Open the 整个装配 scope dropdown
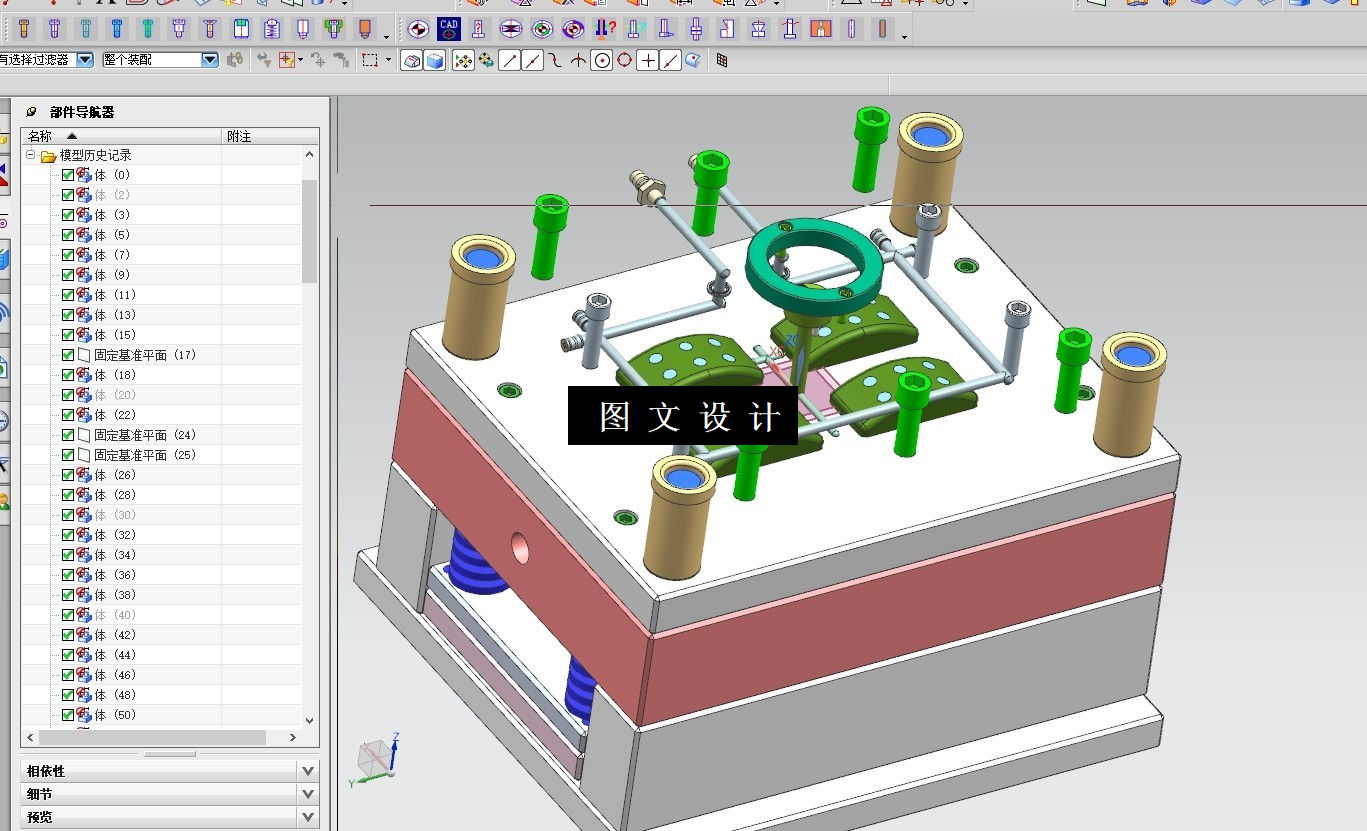 [210, 60]
